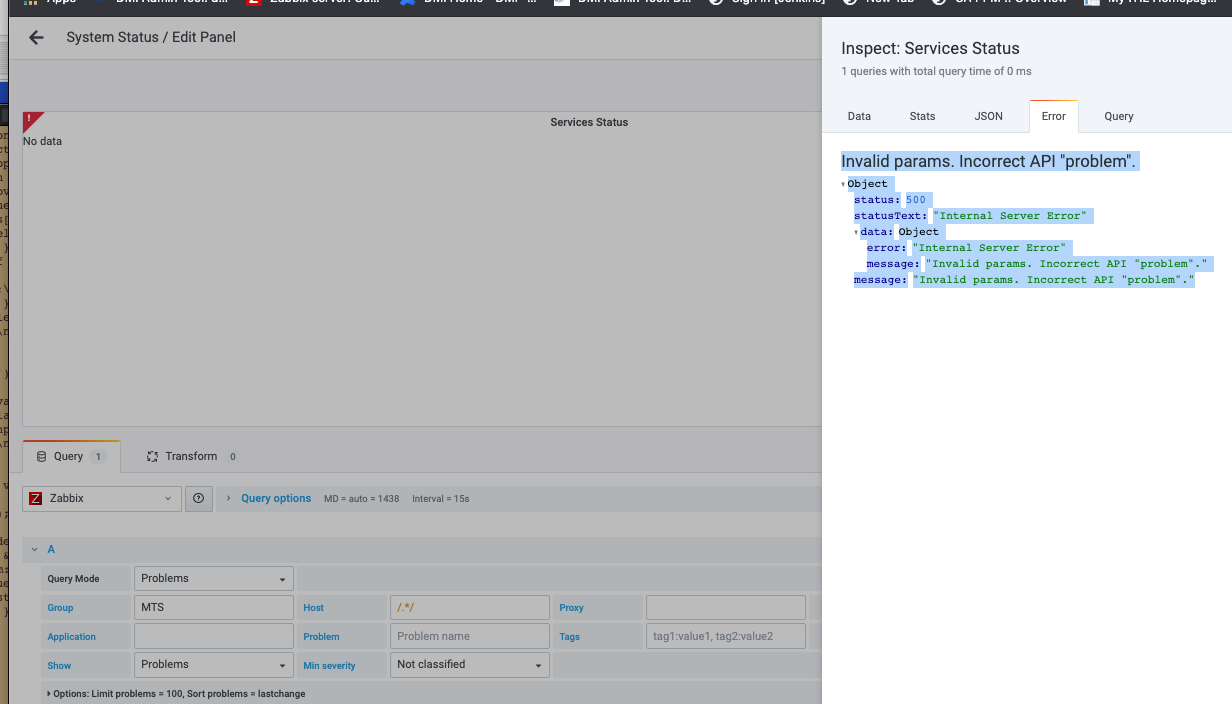The height and width of the screenshot is (704, 1232).
Task: Open the Zabbix data source dropdown
Action: (102, 498)
